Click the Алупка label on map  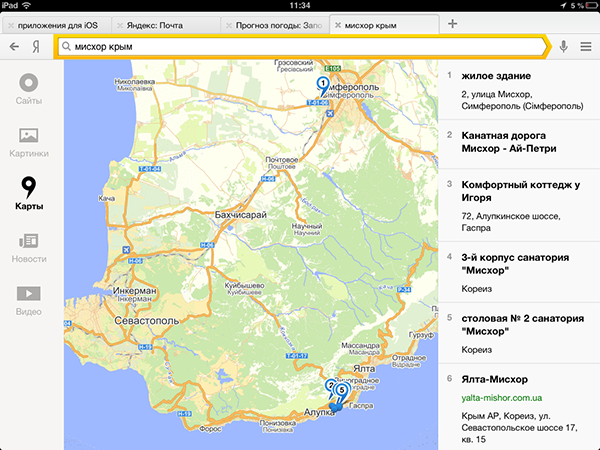pos(318,412)
